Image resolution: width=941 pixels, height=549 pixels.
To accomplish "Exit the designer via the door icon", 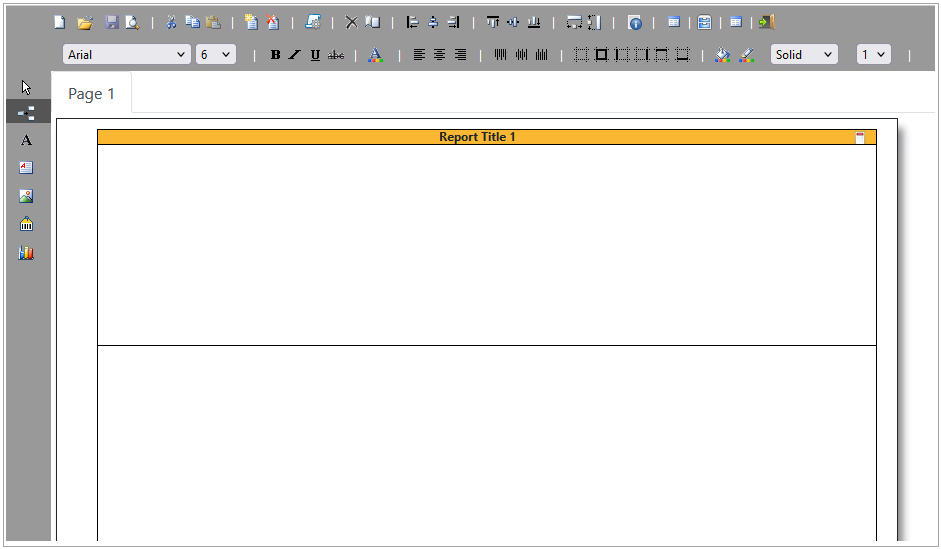I will [x=767, y=22].
